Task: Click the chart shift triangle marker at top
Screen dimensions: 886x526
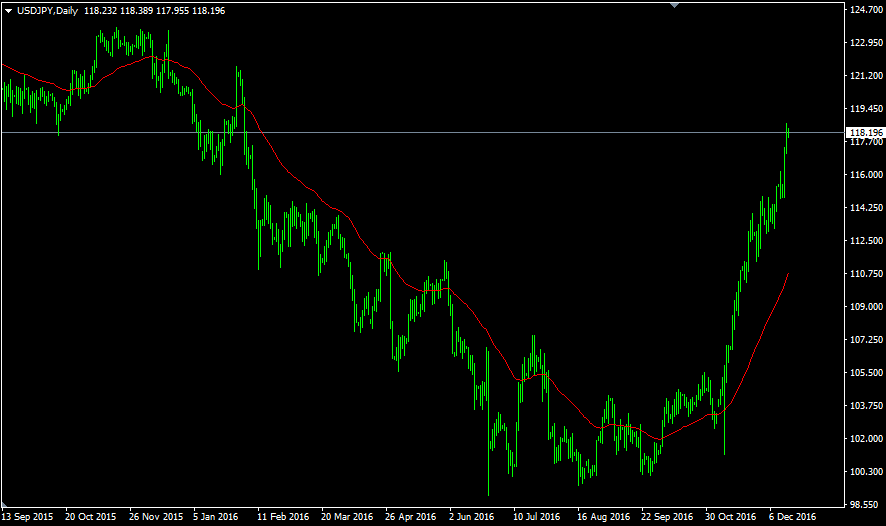Action: point(674,5)
